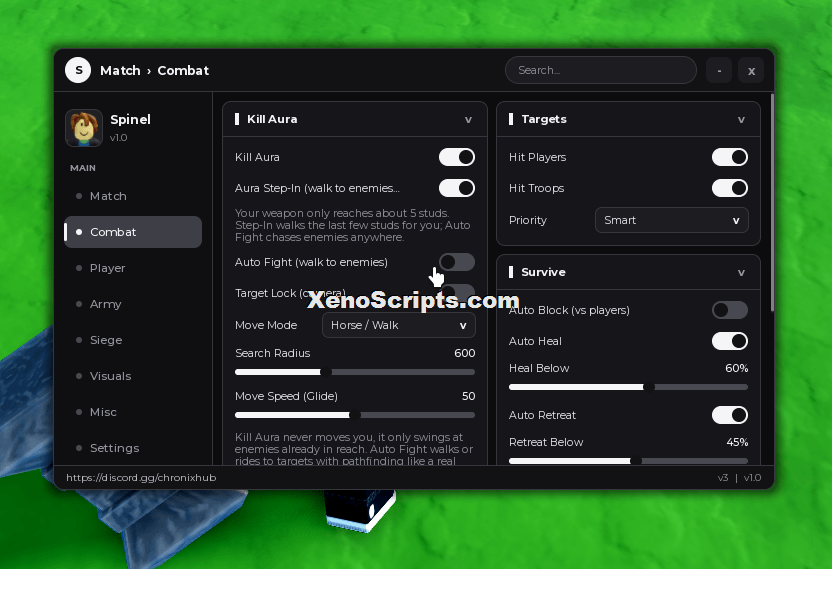Open the Army sidebar page
This screenshot has height=599, width=832.
tap(133, 304)
